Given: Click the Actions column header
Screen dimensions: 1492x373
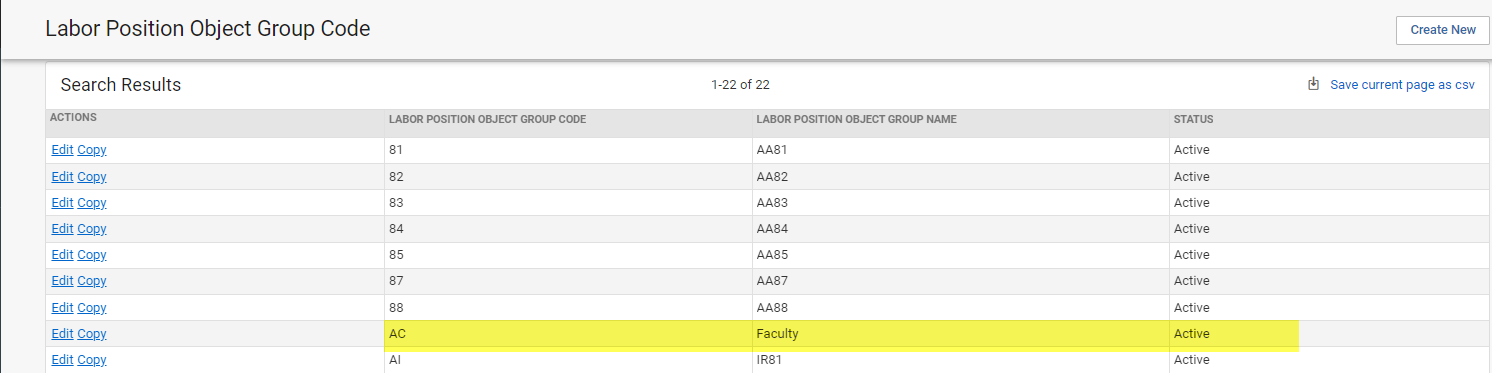Looking at the screenshot, I should 73,118.
